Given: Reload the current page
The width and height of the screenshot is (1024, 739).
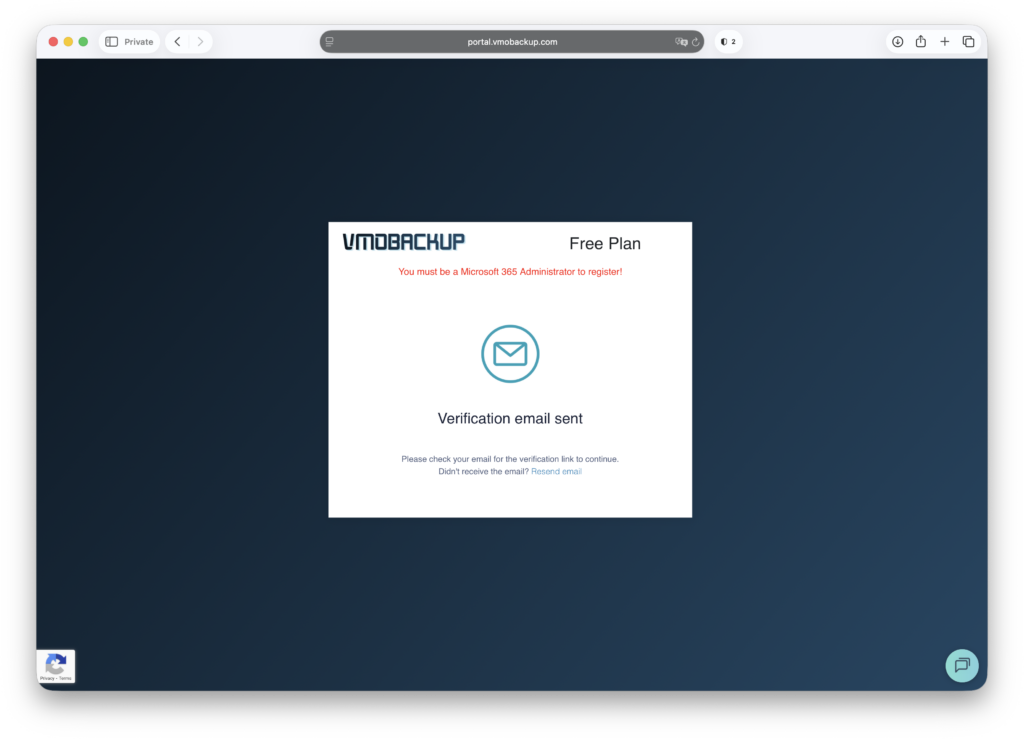Looking at the screenshot, I should coord(696,42).
